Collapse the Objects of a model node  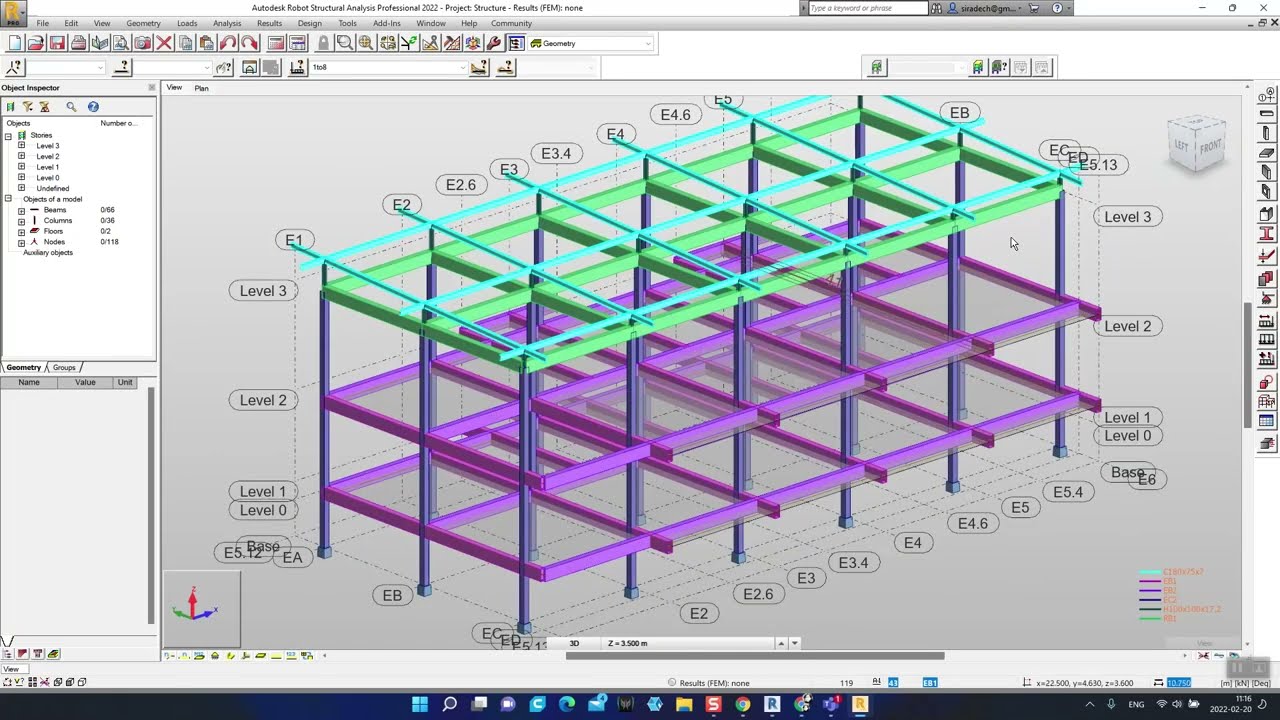pos(8,199)
